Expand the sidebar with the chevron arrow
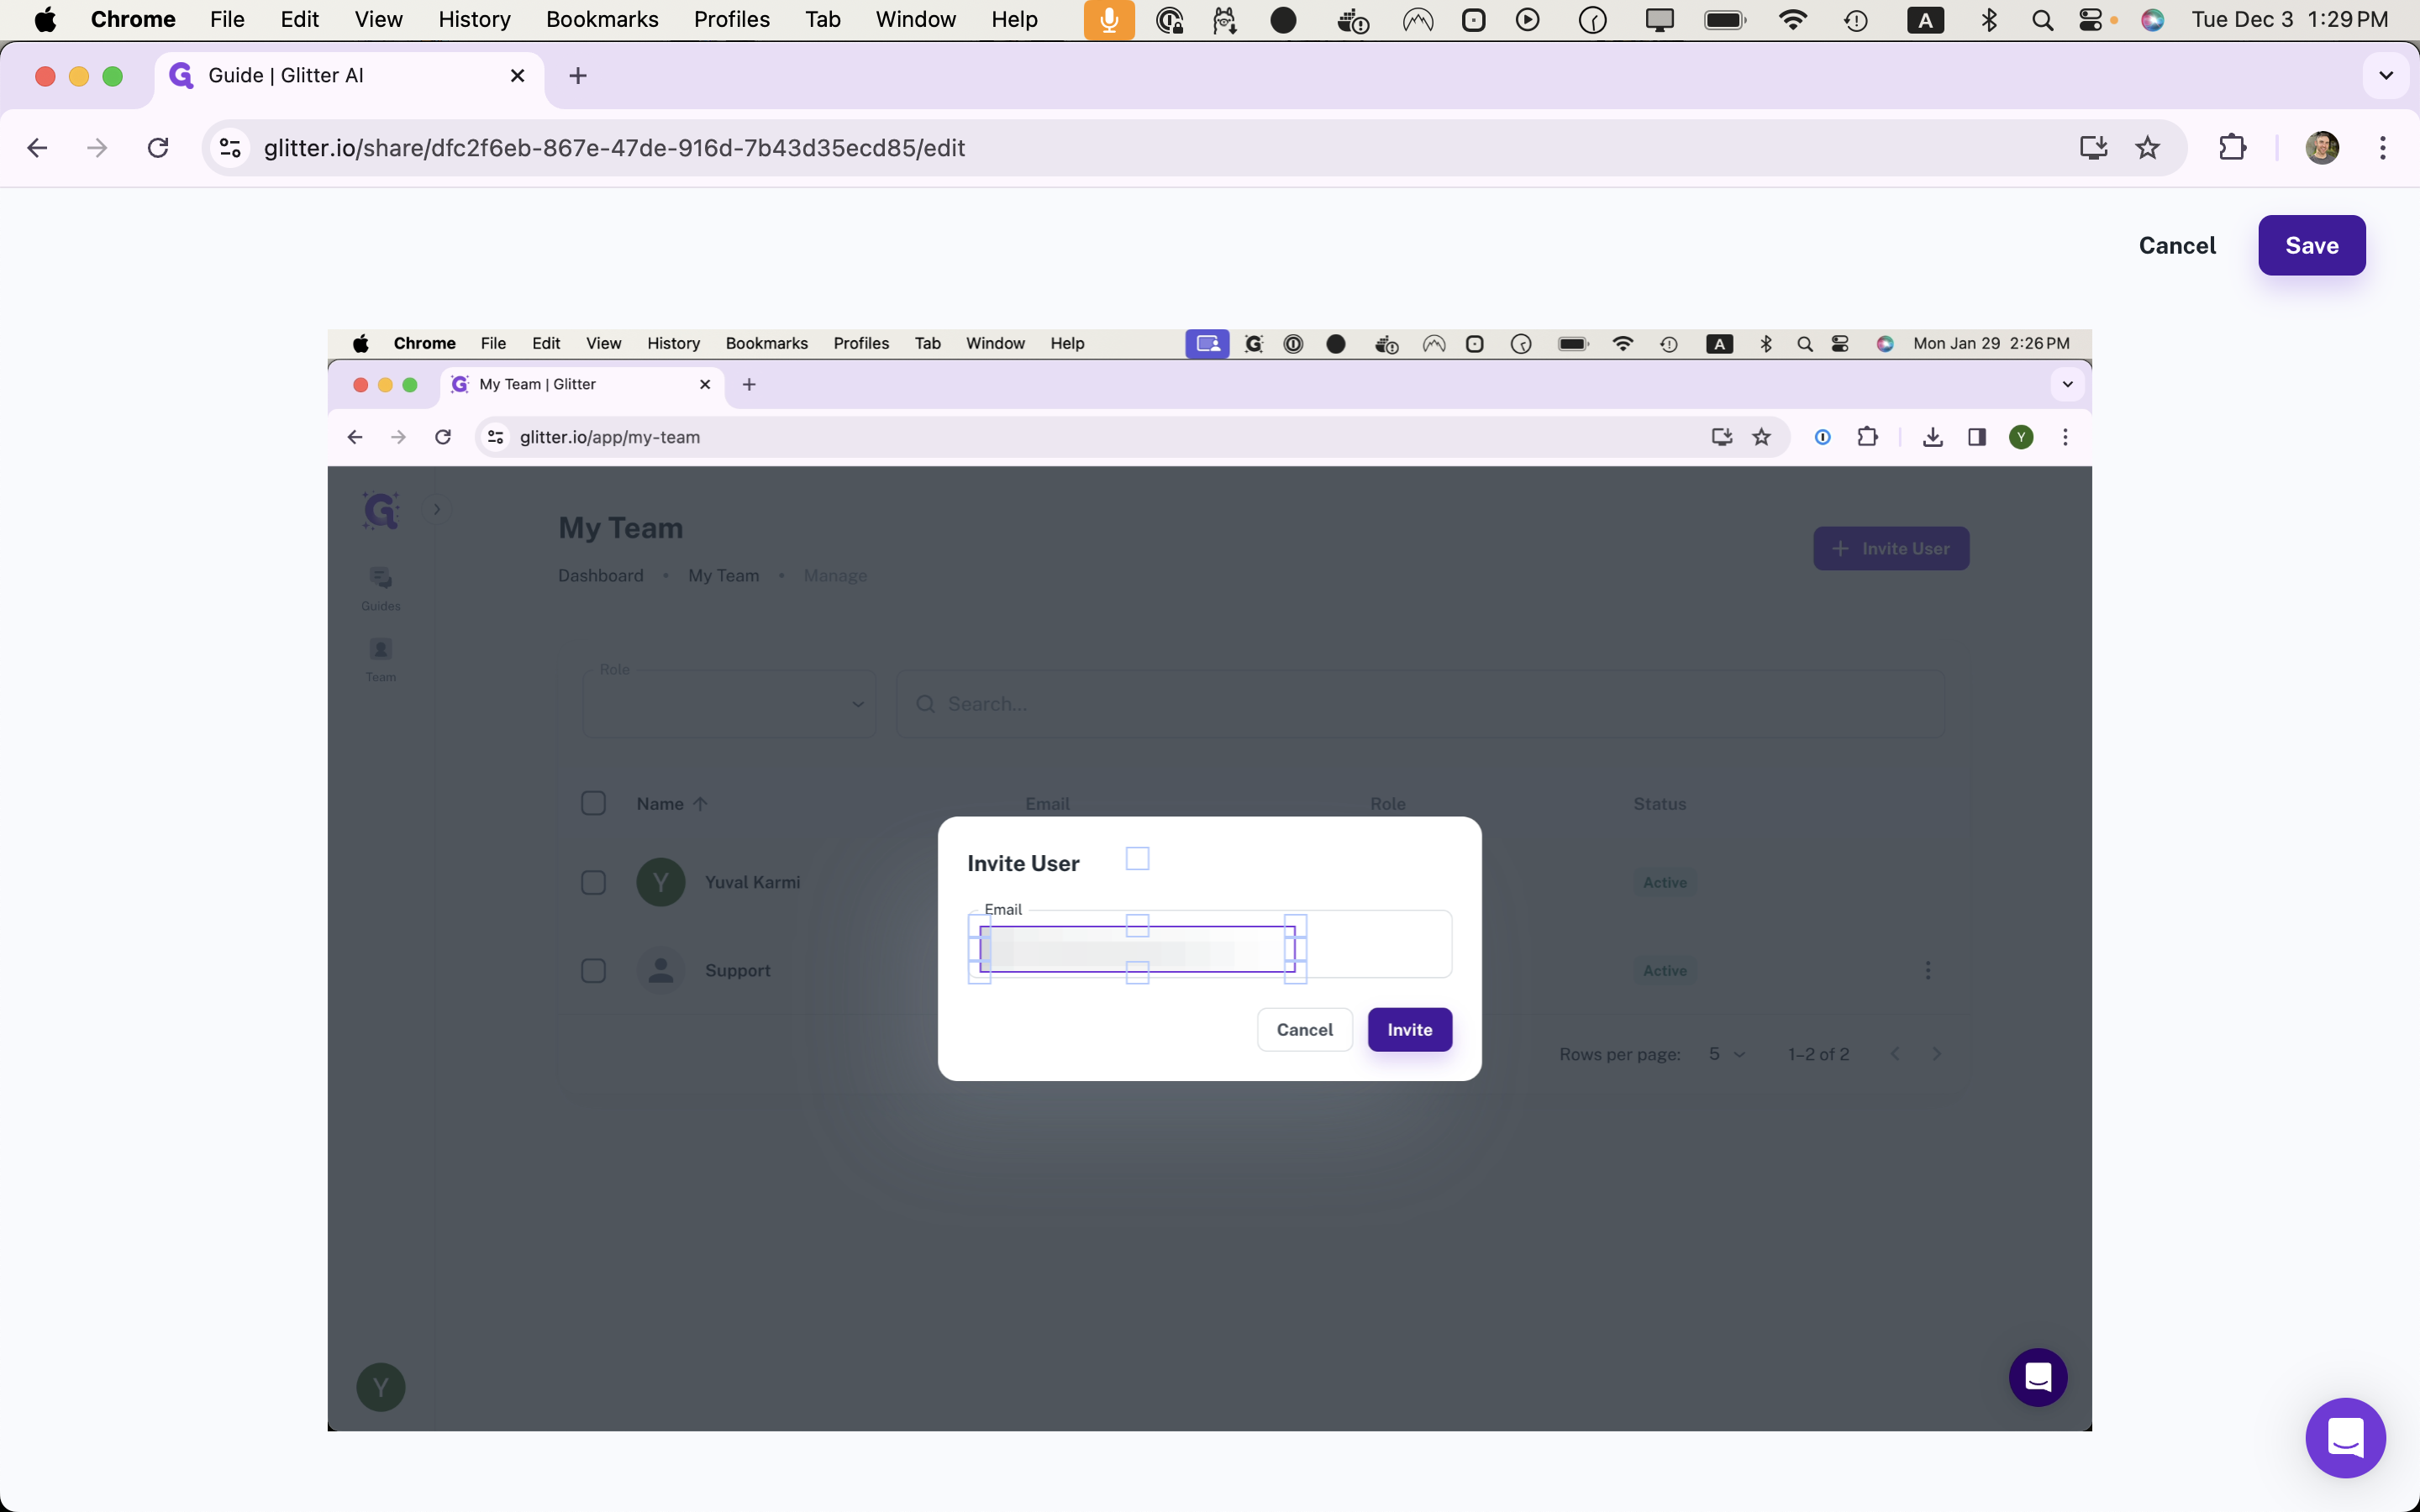2420x1512 pixels. tap(437, 510)
